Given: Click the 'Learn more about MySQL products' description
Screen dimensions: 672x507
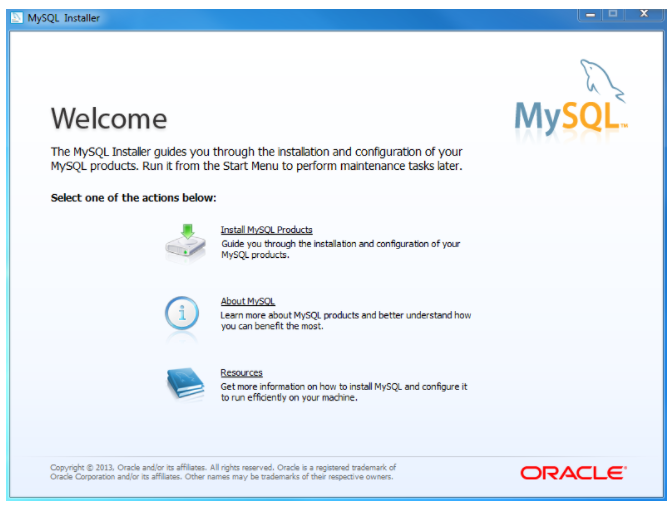Looking at the screenshot, I should (x=345, y=321).
